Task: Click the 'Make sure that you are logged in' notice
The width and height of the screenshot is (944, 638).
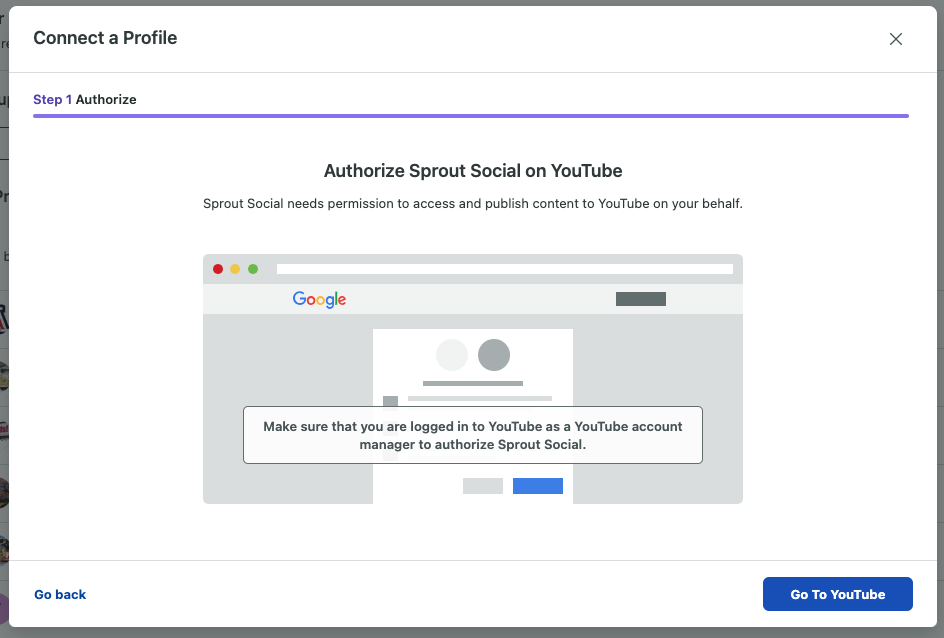Action: pos(473,435)
